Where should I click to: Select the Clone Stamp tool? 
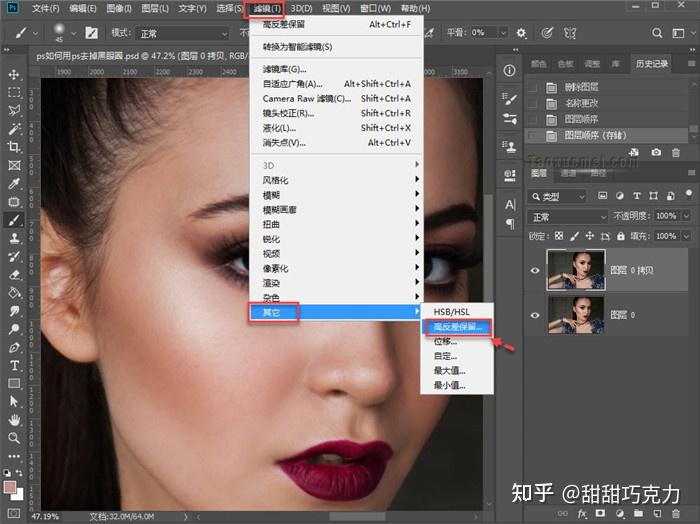14,238
